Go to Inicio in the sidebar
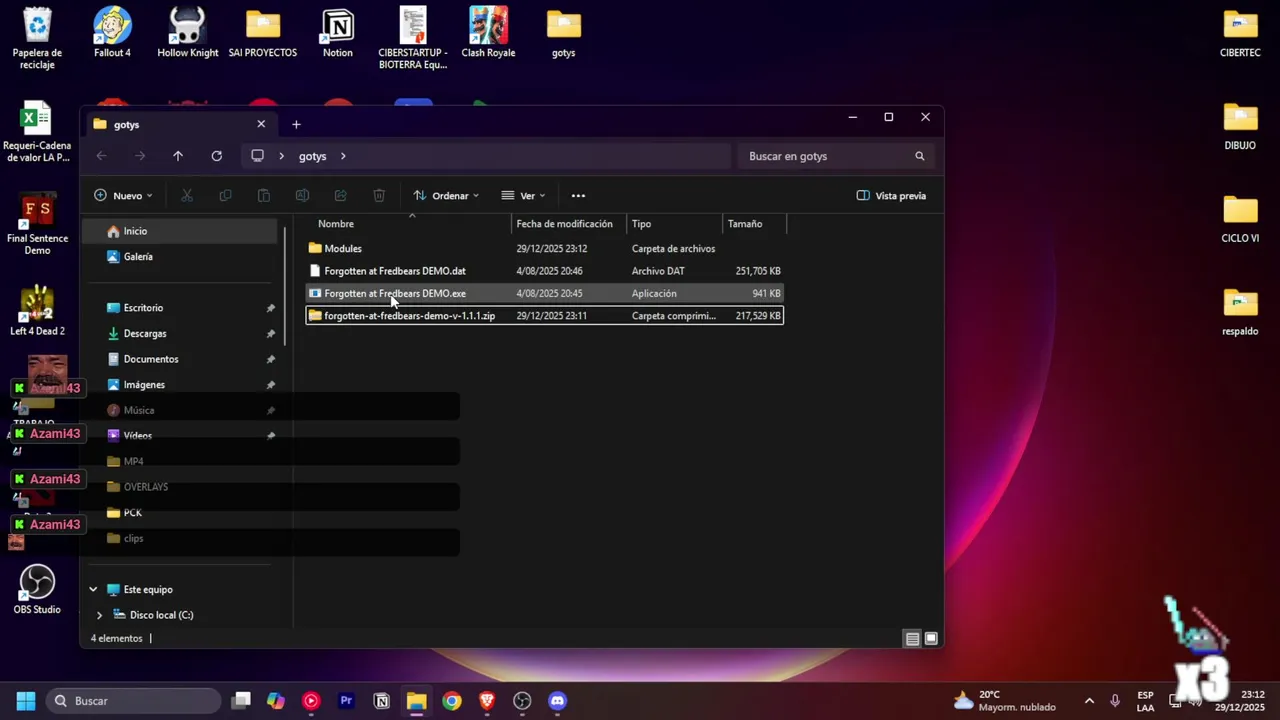This screenshot has width=1280, height=720. click(180, 231)
